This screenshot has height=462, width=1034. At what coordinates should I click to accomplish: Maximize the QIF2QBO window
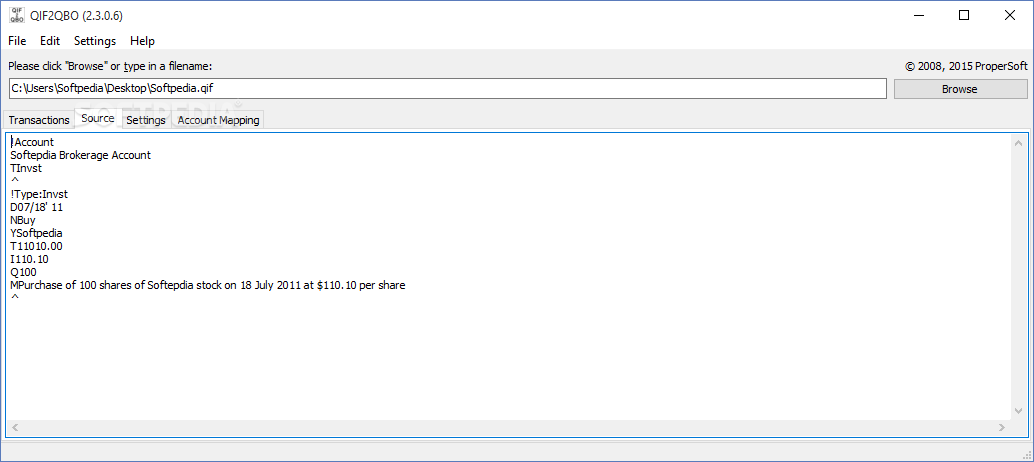point(964,16)
